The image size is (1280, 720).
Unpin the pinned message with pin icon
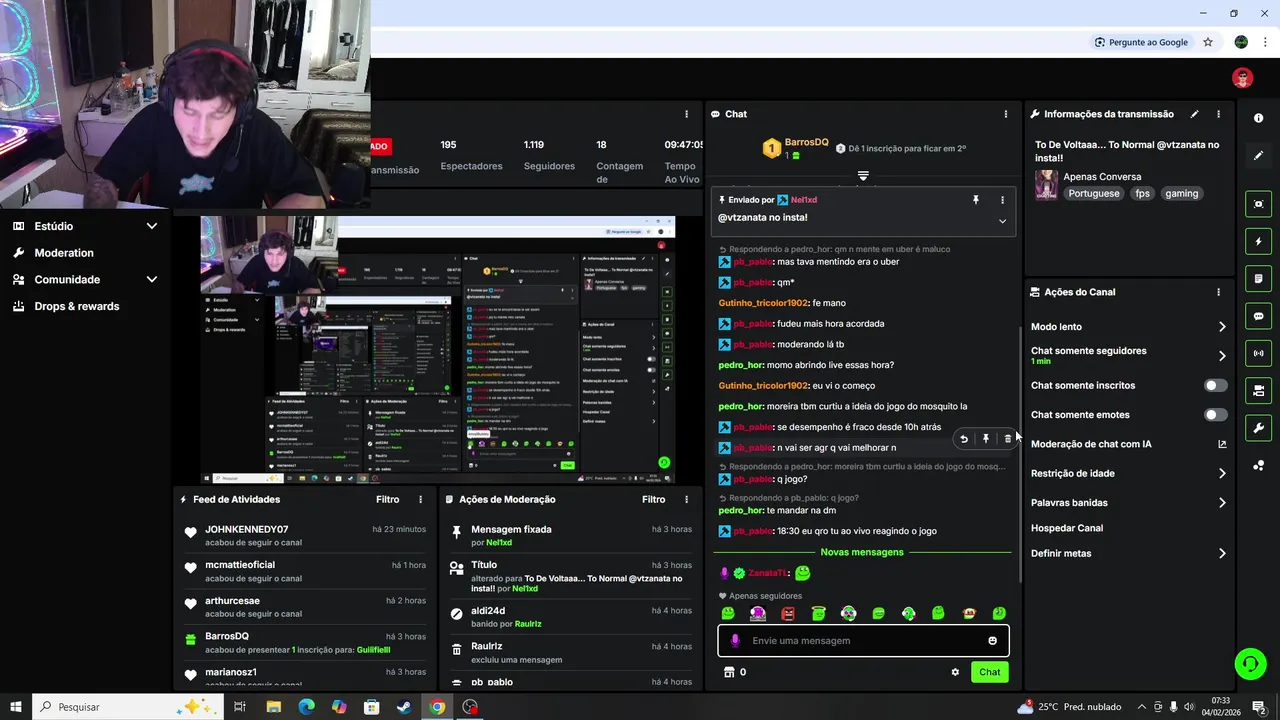[976, 200]
